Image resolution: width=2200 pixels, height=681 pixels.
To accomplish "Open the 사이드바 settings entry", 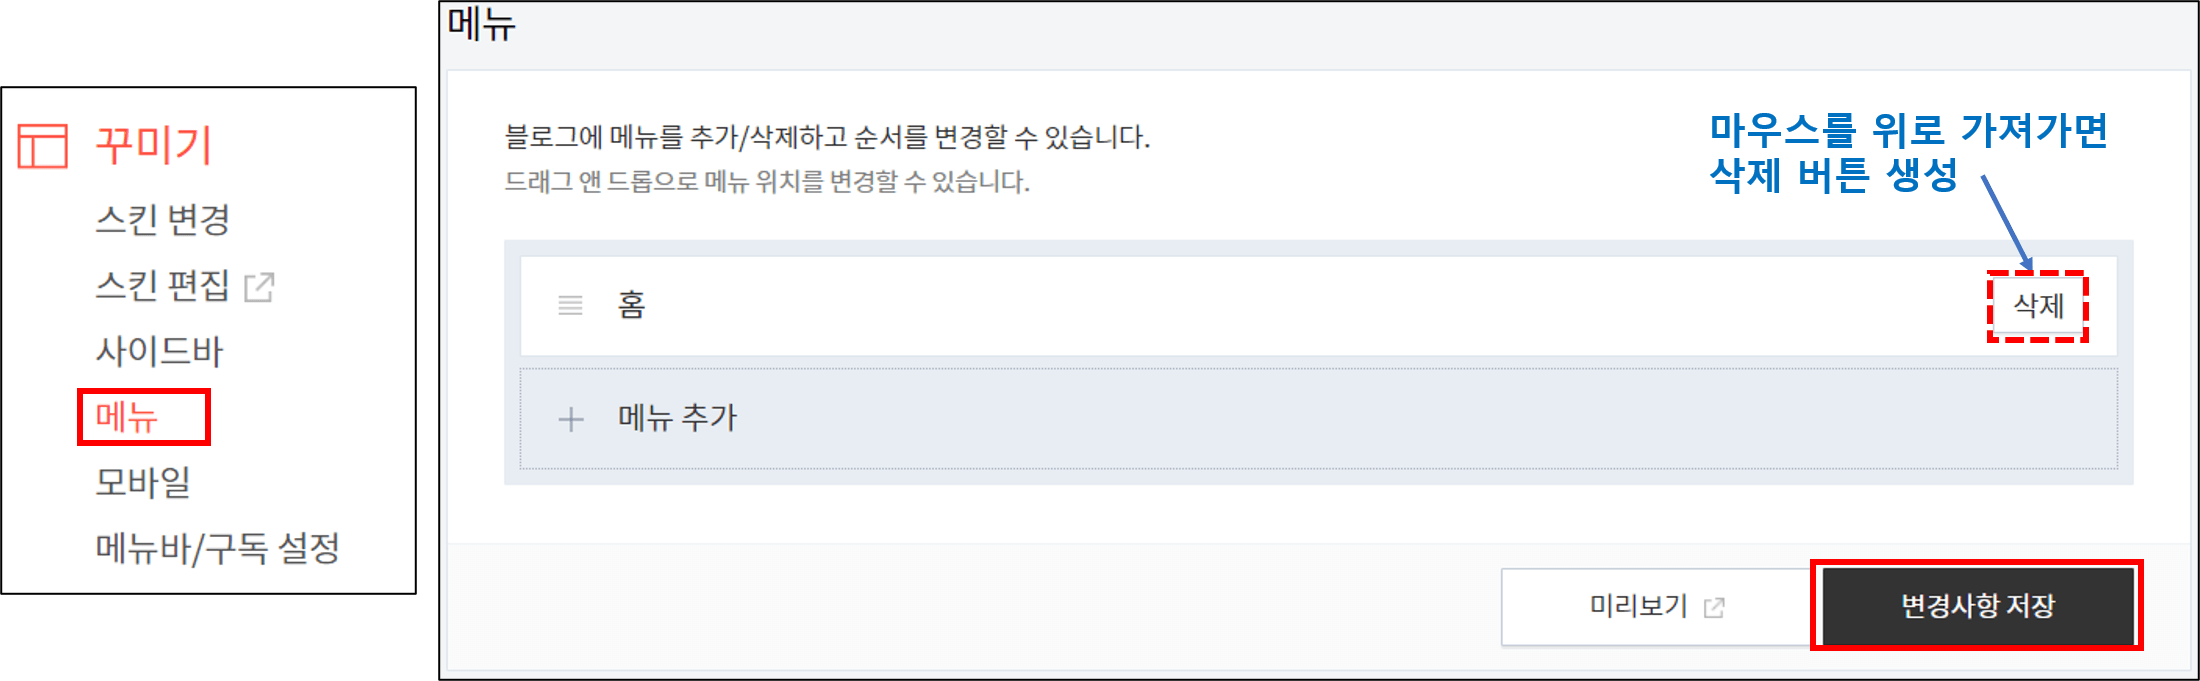I will pyautogui.click(x=157, y=352).
